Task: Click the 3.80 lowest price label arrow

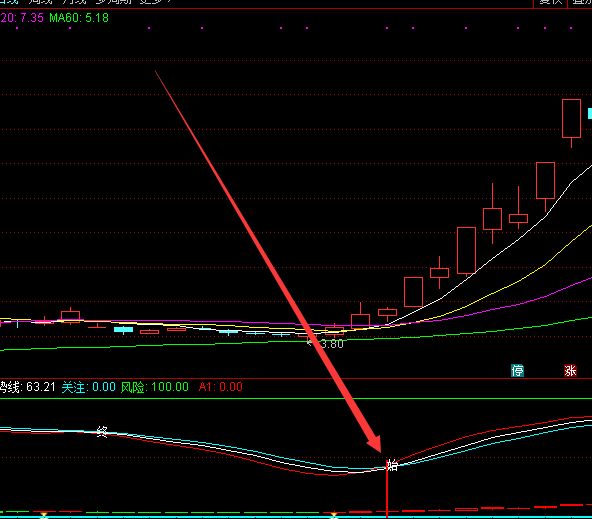Action: click(325, 343)
